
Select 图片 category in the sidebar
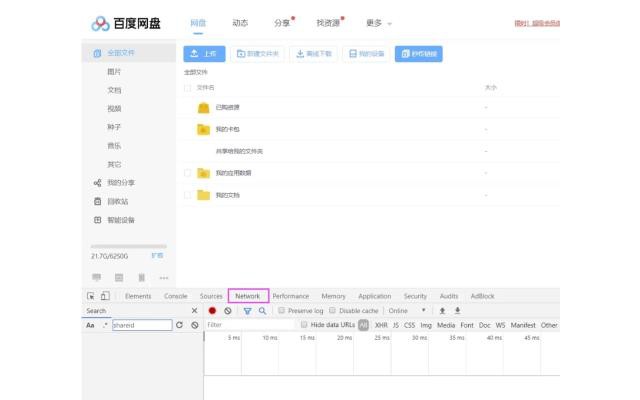coord(114,71)
